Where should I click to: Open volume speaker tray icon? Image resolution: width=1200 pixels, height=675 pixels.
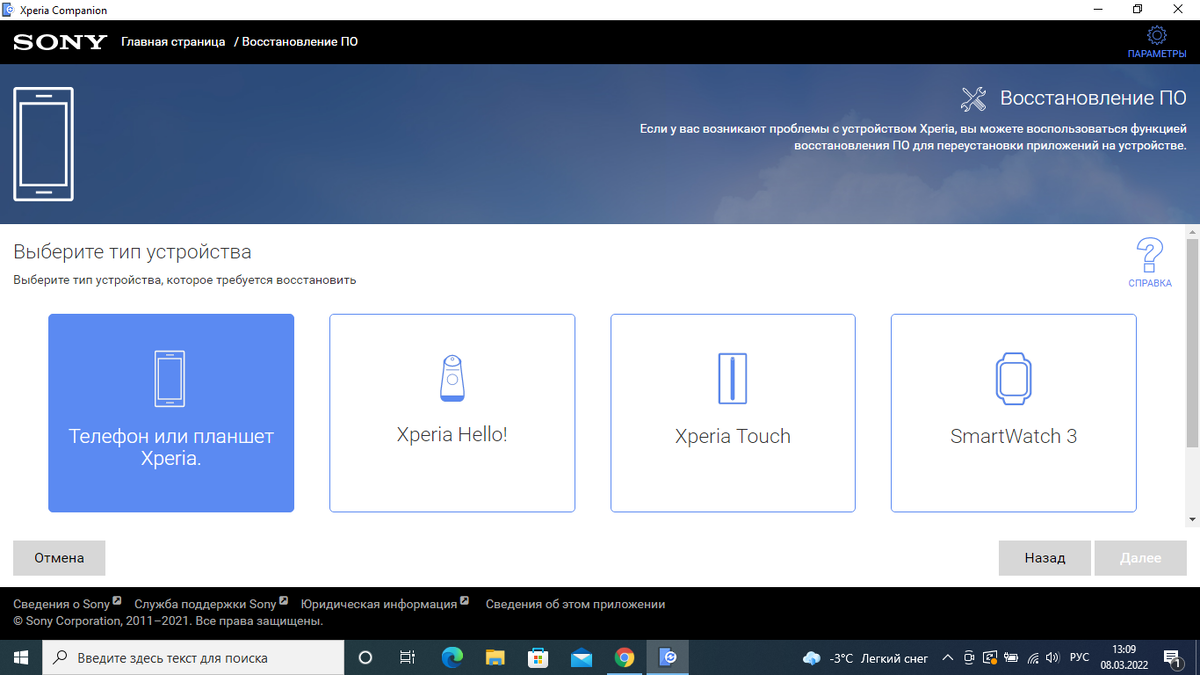1052,658
